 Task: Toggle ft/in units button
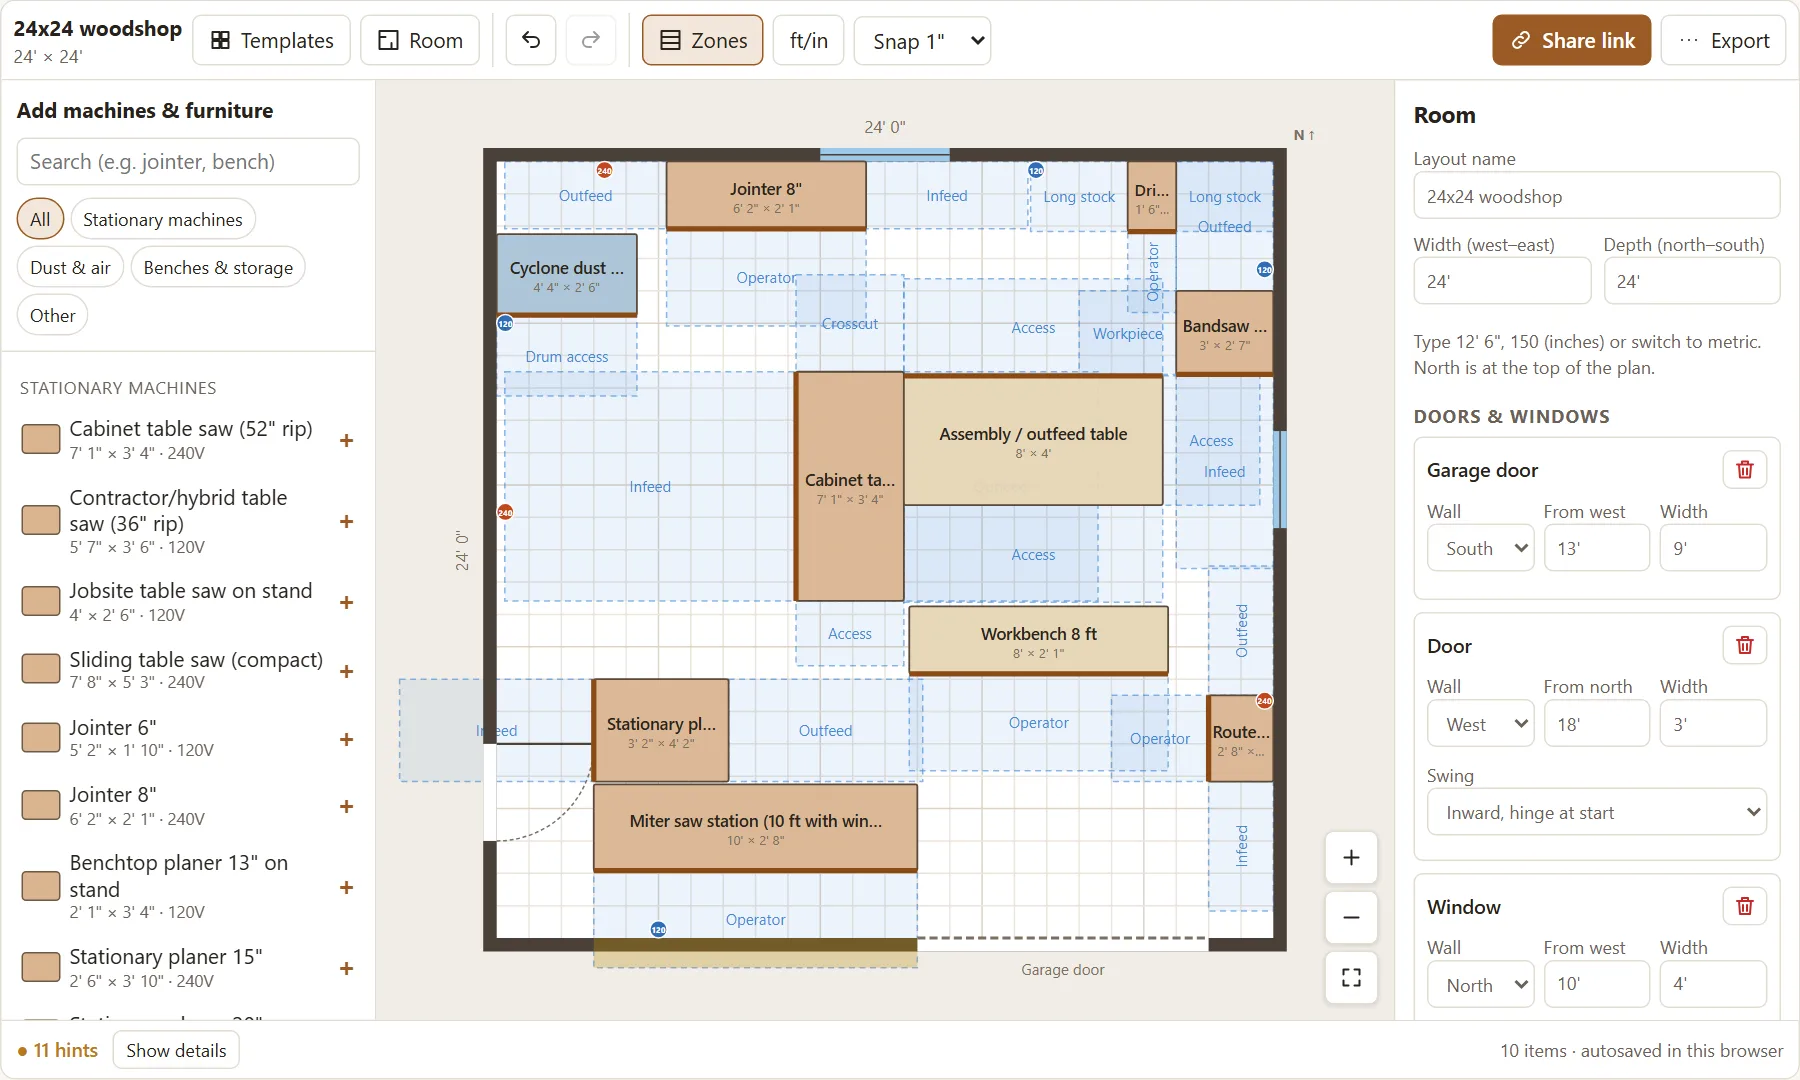click(x=808, y=40)
